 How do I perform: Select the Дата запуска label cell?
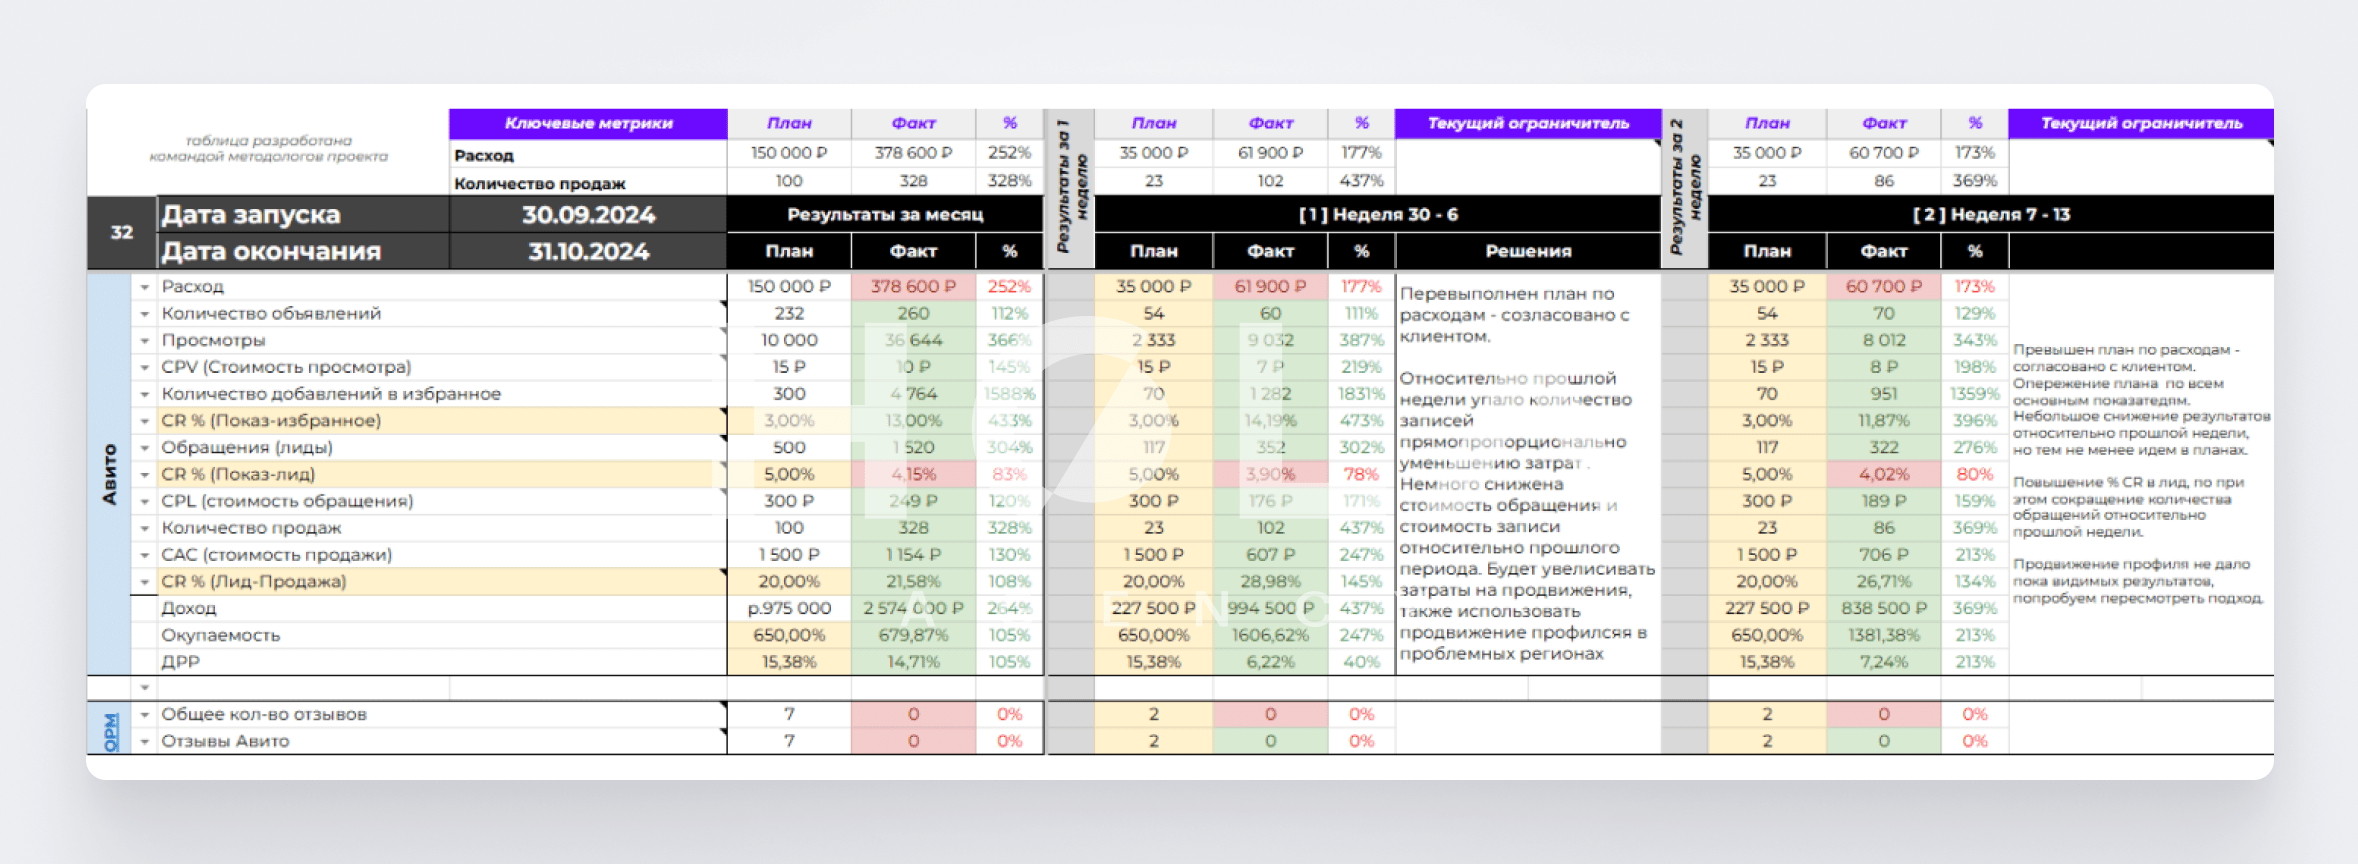click(303, 214)
